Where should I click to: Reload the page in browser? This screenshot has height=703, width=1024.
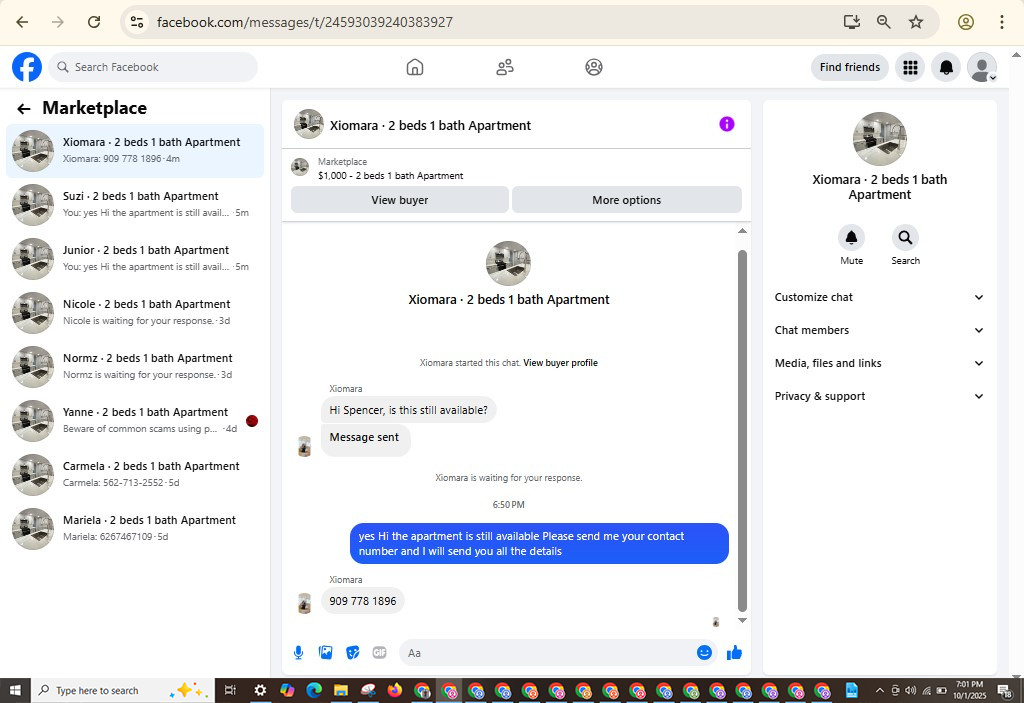[94, 22]
